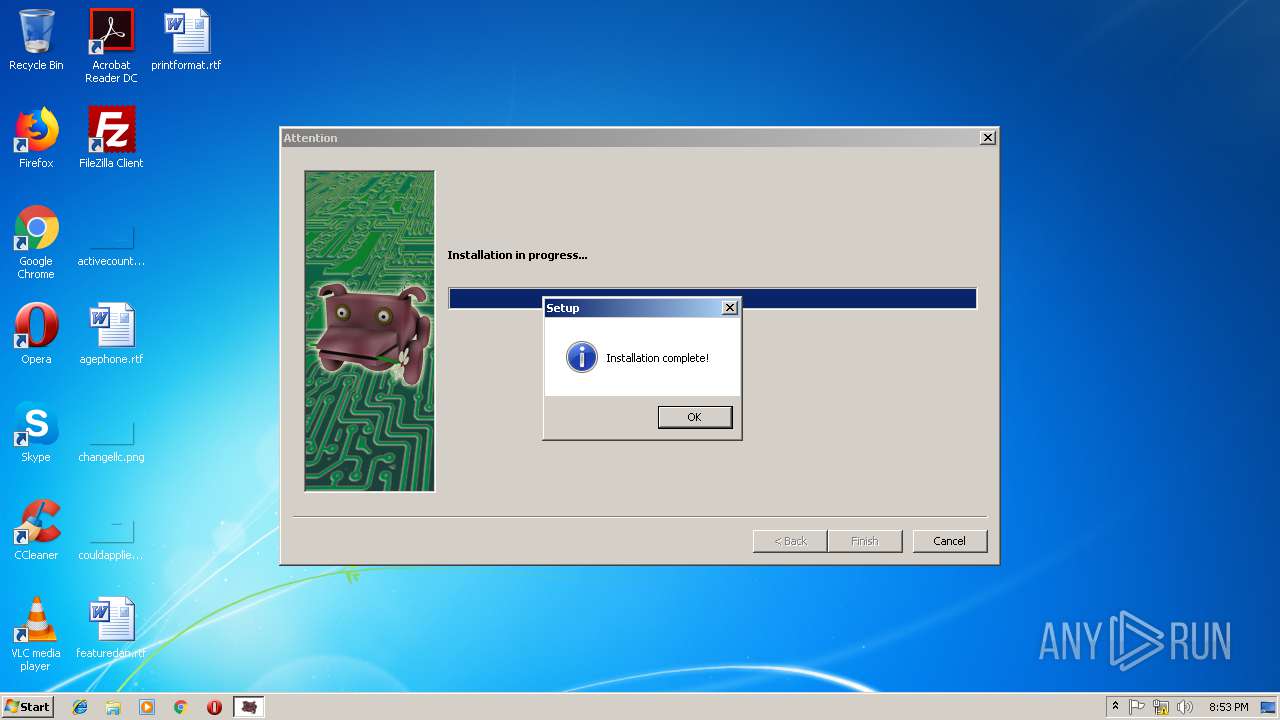
Task: Open the CCleaner desktop shortcut
Action: tap(36, 530)
